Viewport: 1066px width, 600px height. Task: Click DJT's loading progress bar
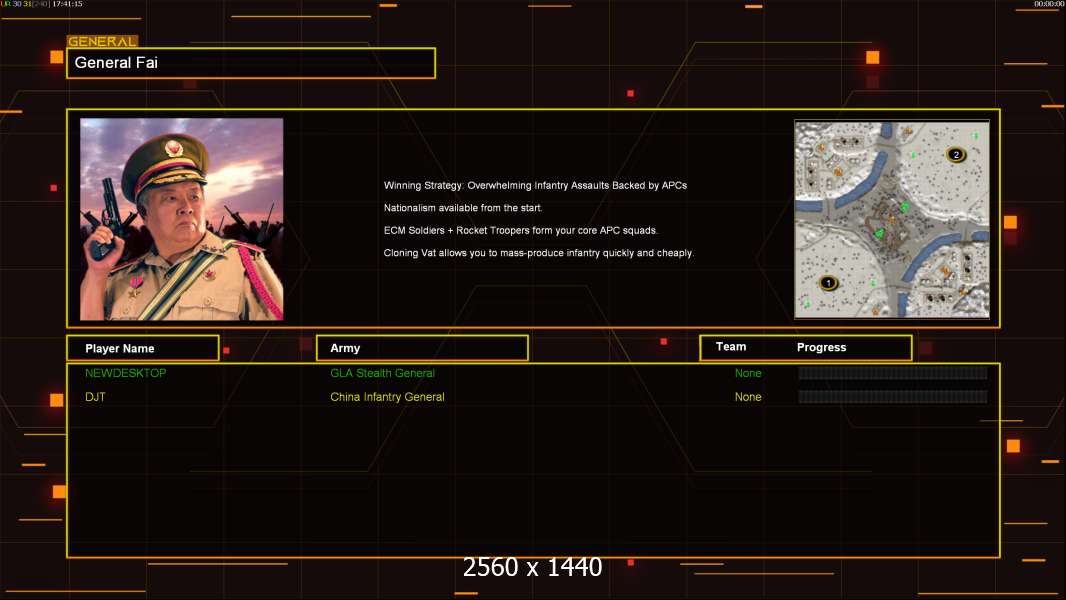[x=893, y=397]
